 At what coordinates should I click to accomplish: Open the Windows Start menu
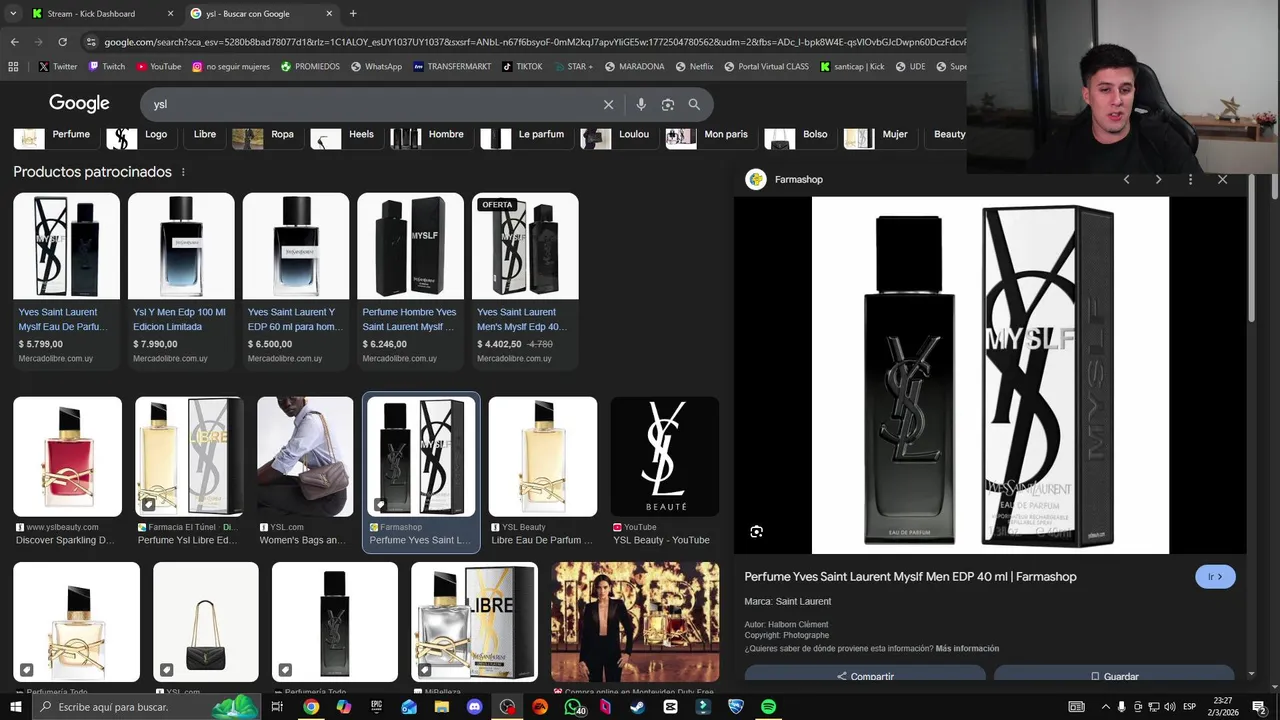[x=15, y=707]
